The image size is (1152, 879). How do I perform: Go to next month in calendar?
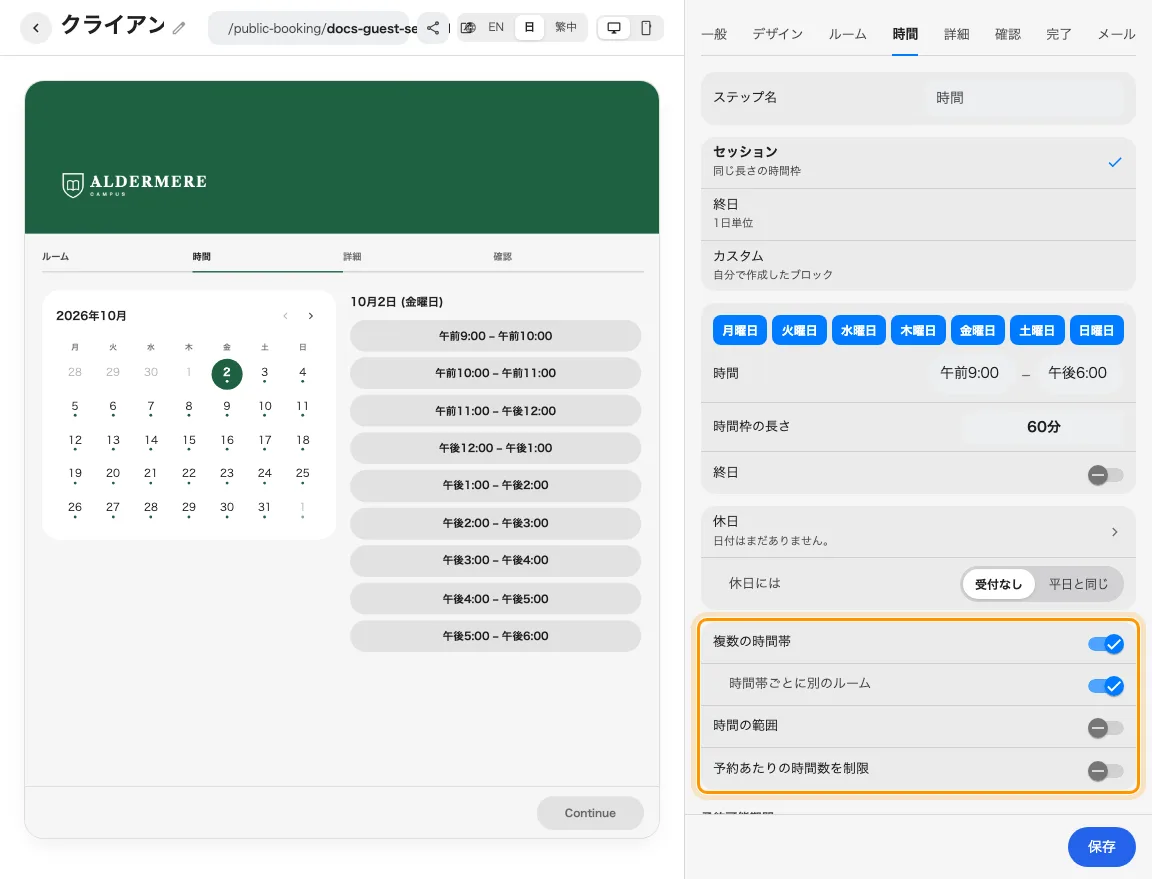tap(311, 316)
